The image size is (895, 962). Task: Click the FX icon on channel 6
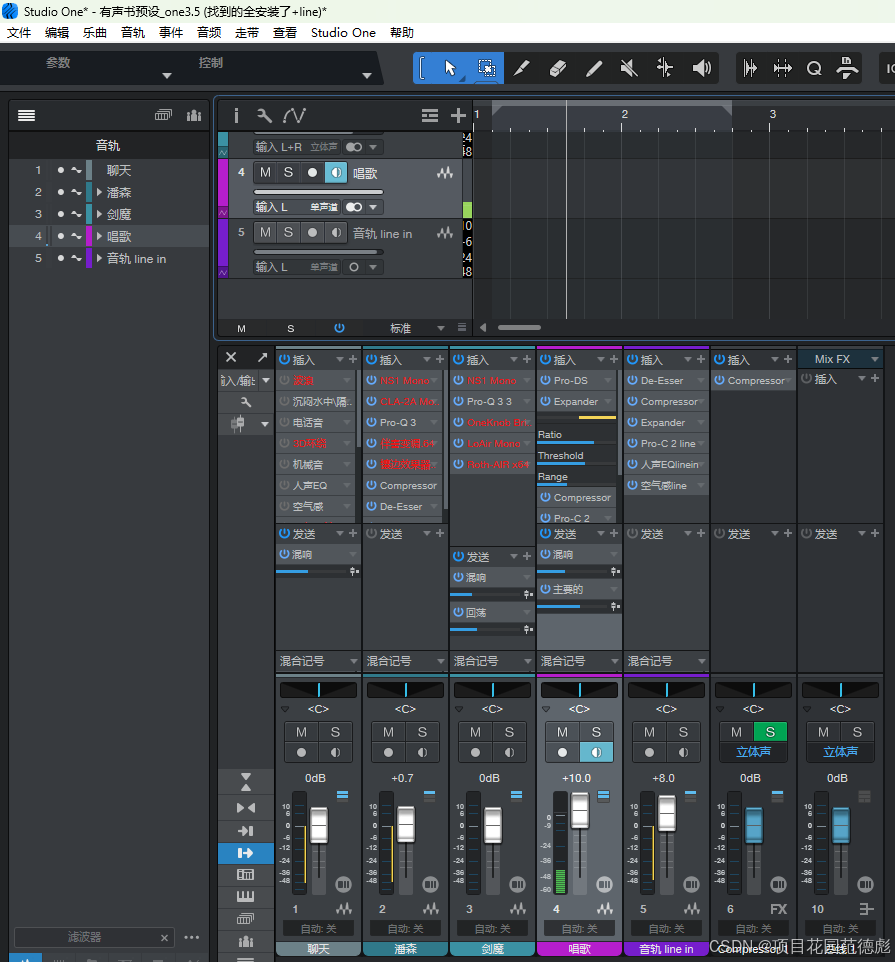click(x=778, y=909)
